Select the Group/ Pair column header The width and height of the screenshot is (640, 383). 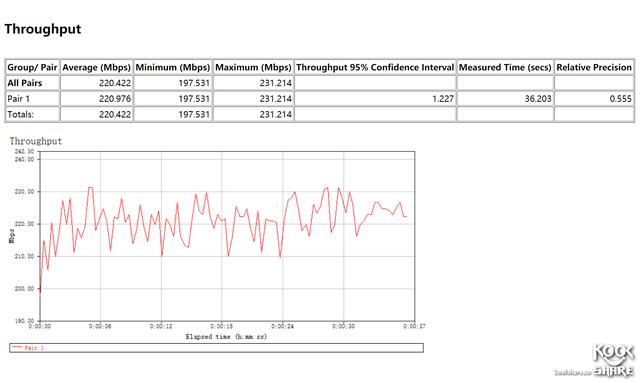tap(32, 67)
